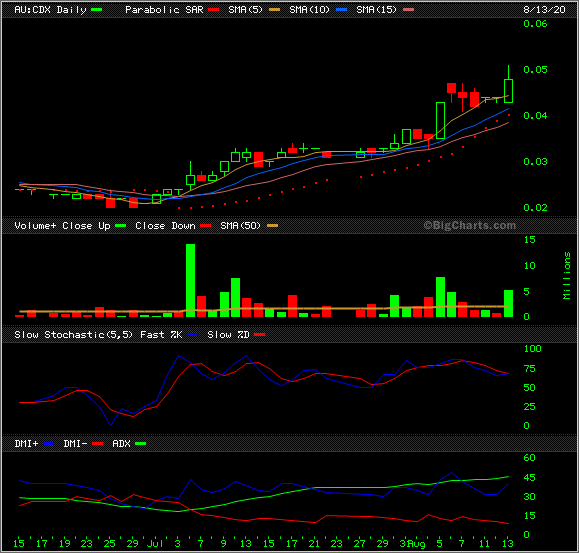Click the 0.05 price axis label
Image resolution: width=579 pixels, height=553 pixels.
point(535,69)
